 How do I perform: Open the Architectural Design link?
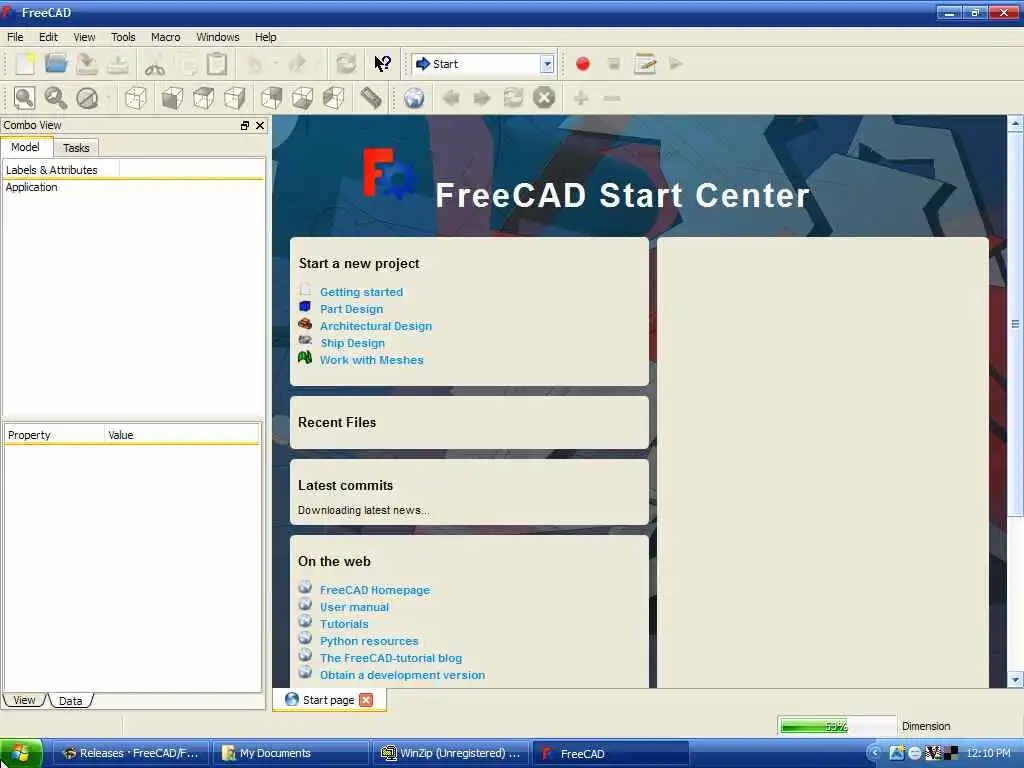click(376, 326)
